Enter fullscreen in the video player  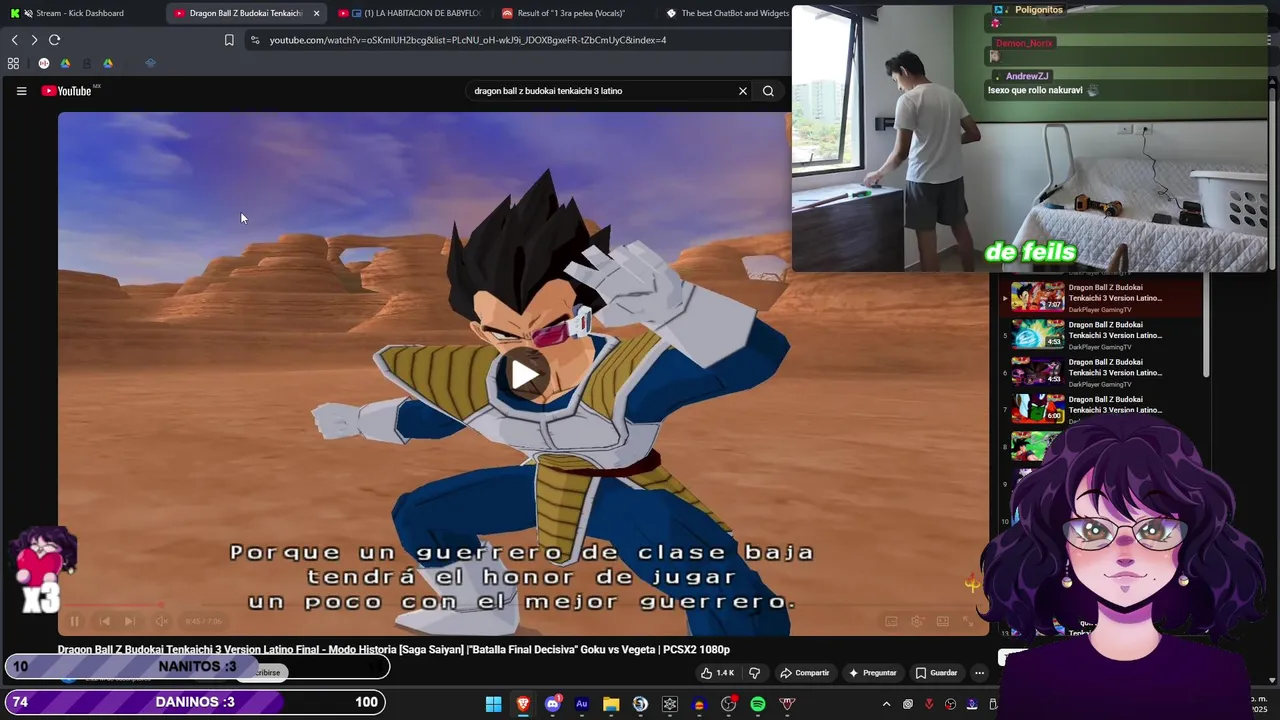(x=967, y=621)
